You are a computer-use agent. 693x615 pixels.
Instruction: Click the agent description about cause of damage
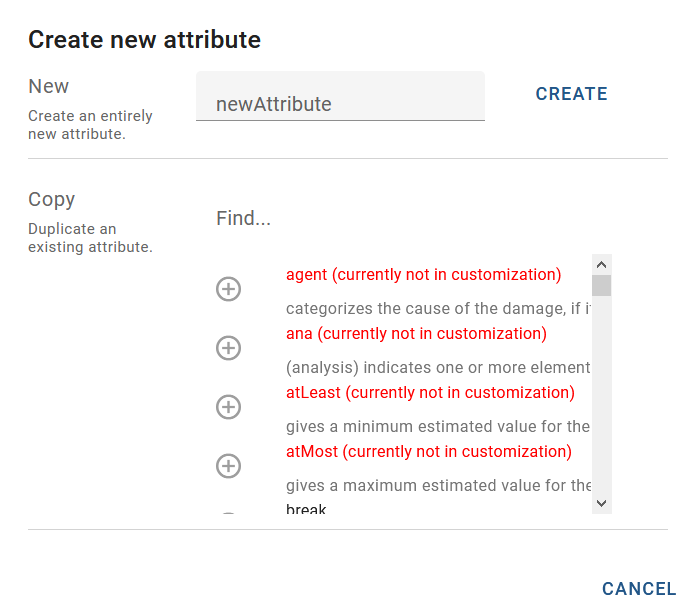point(438,308)
